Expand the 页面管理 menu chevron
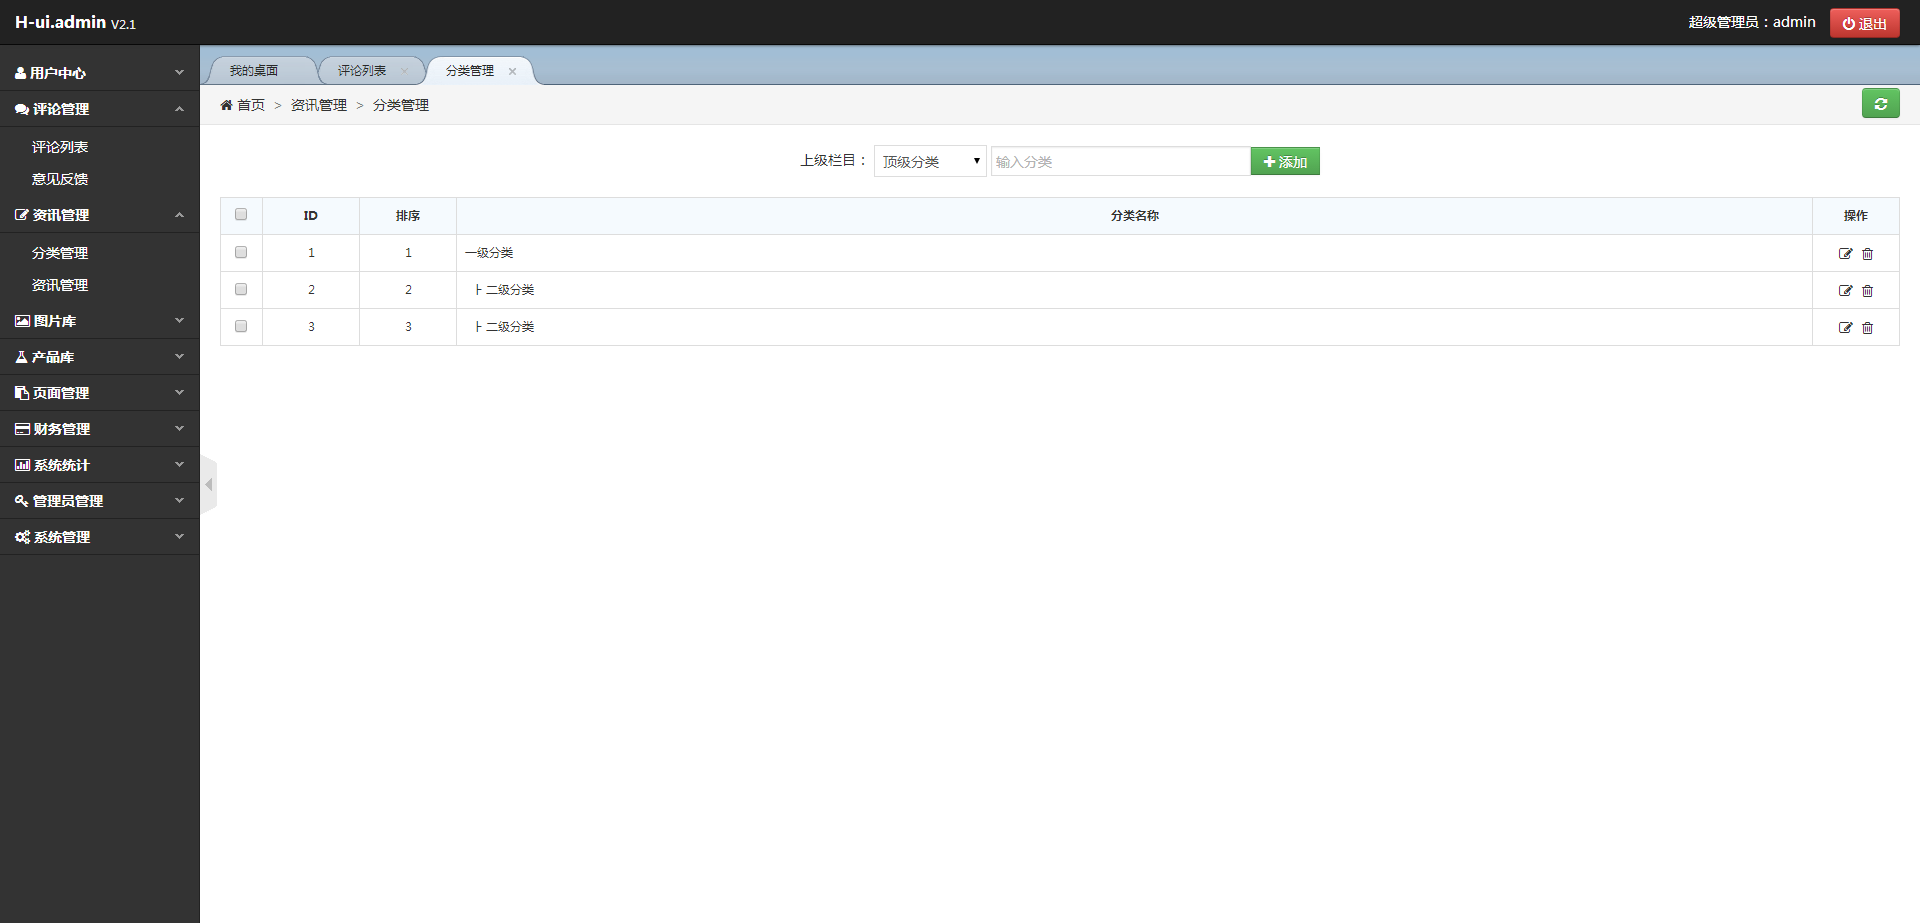 179,392
